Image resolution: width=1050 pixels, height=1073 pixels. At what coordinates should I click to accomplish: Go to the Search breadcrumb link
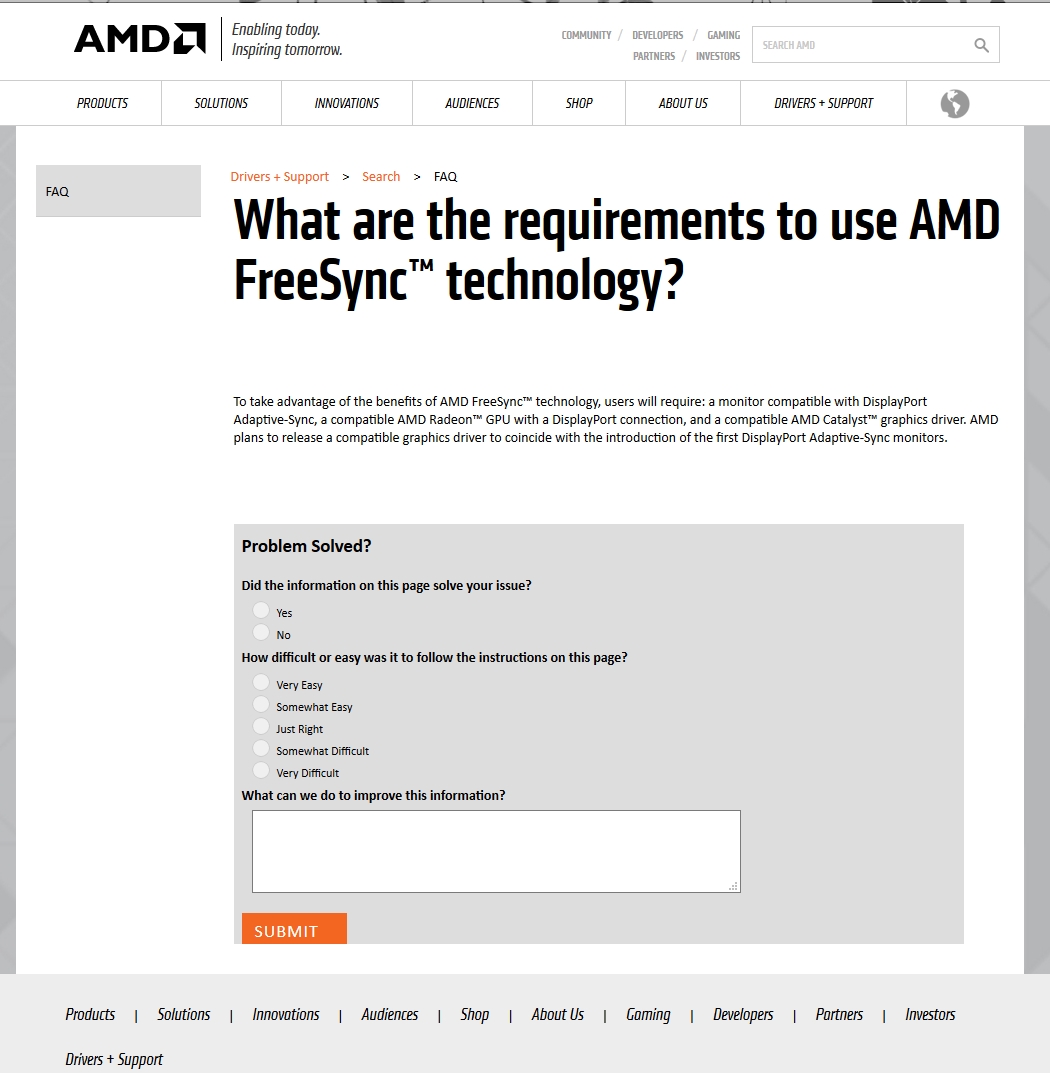[x=381, y=177]
